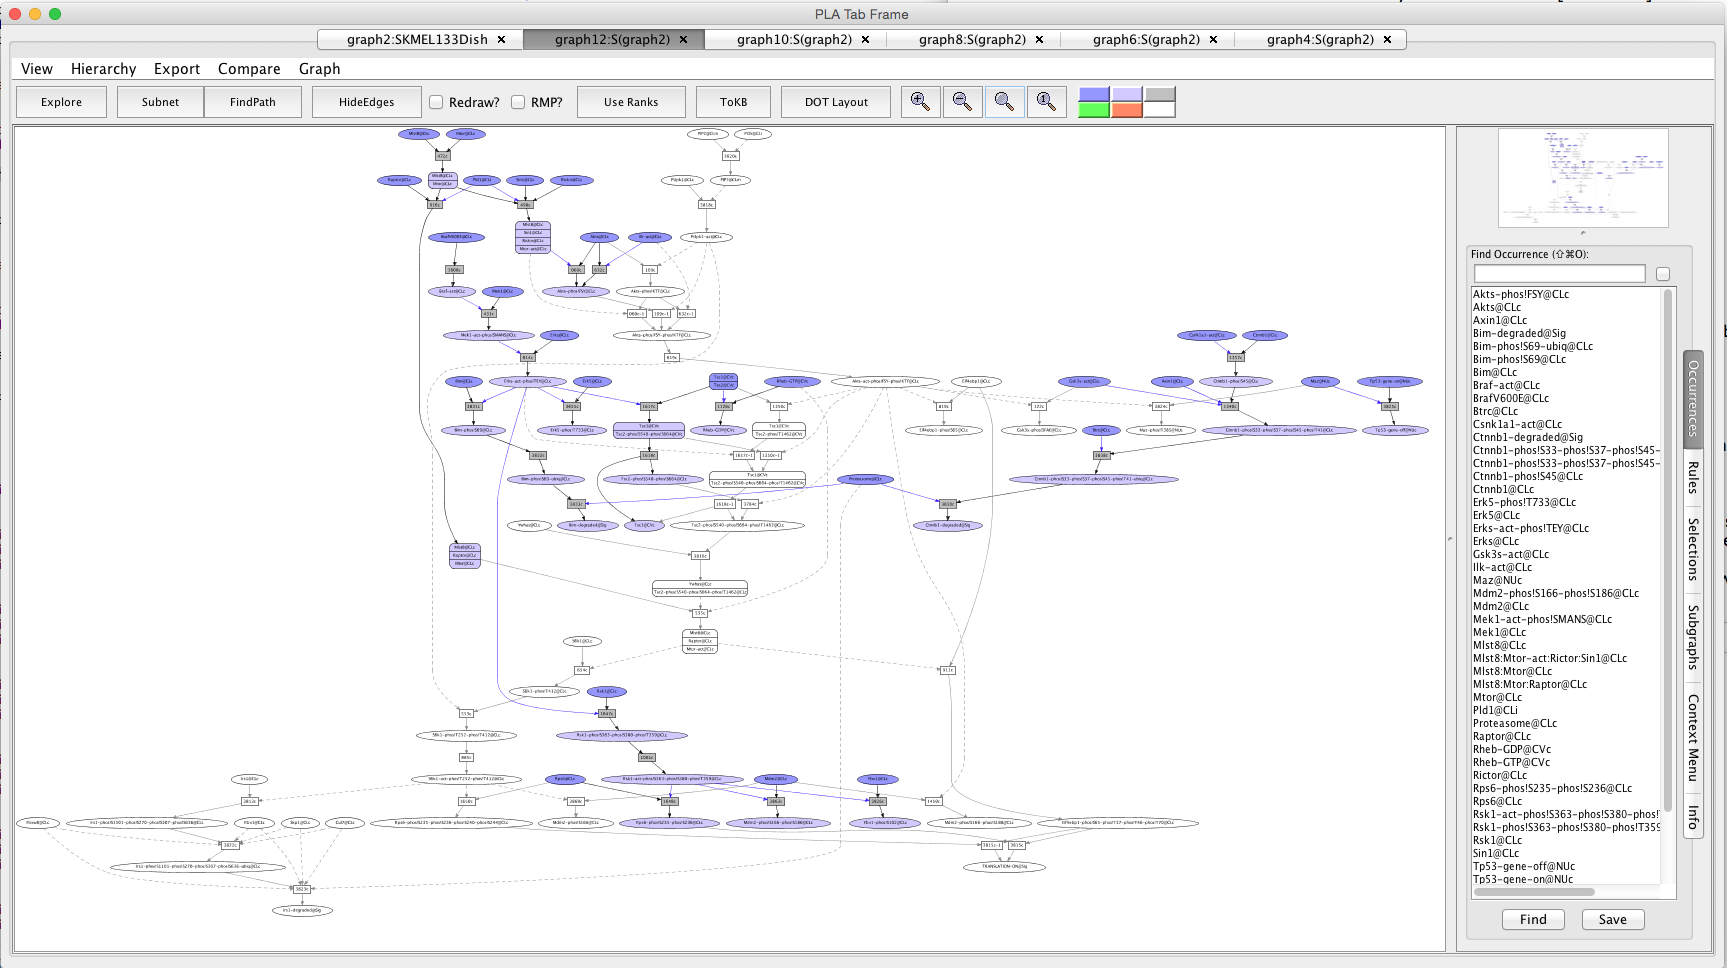1727x968 pixels.
Task: Close the graph10:S(graph2) tab
Action: pos(866,40)
